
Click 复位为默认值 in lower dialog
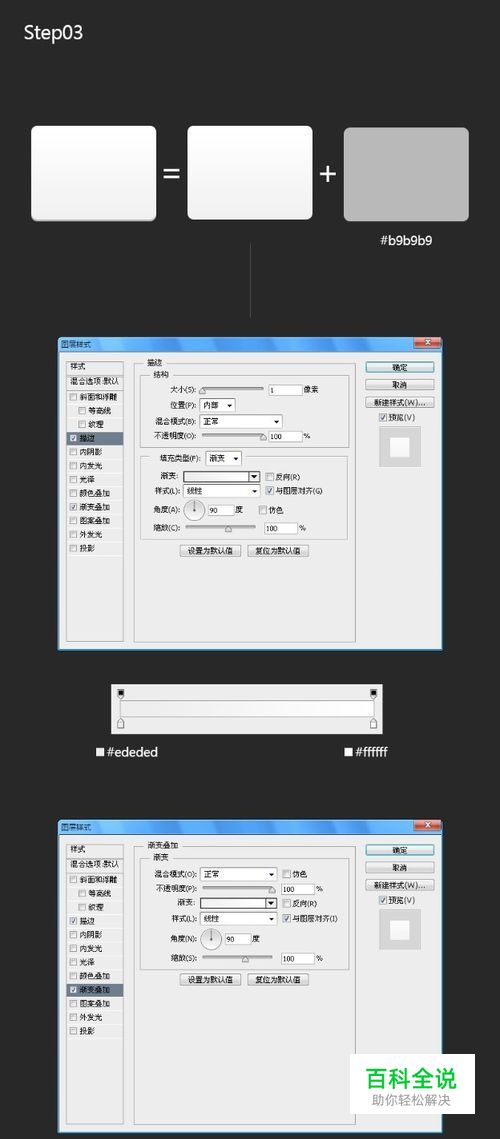click(x=278, y=979)
